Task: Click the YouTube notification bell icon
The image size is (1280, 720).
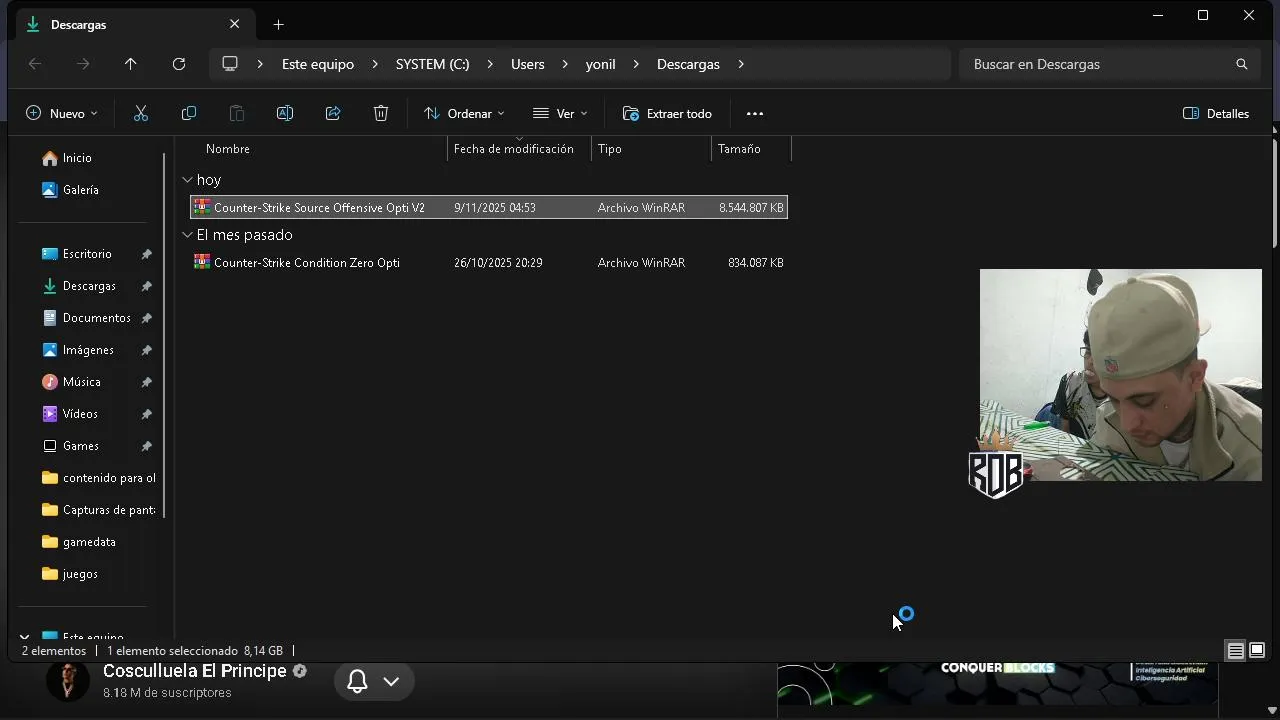Action: [x=357, y=682]
